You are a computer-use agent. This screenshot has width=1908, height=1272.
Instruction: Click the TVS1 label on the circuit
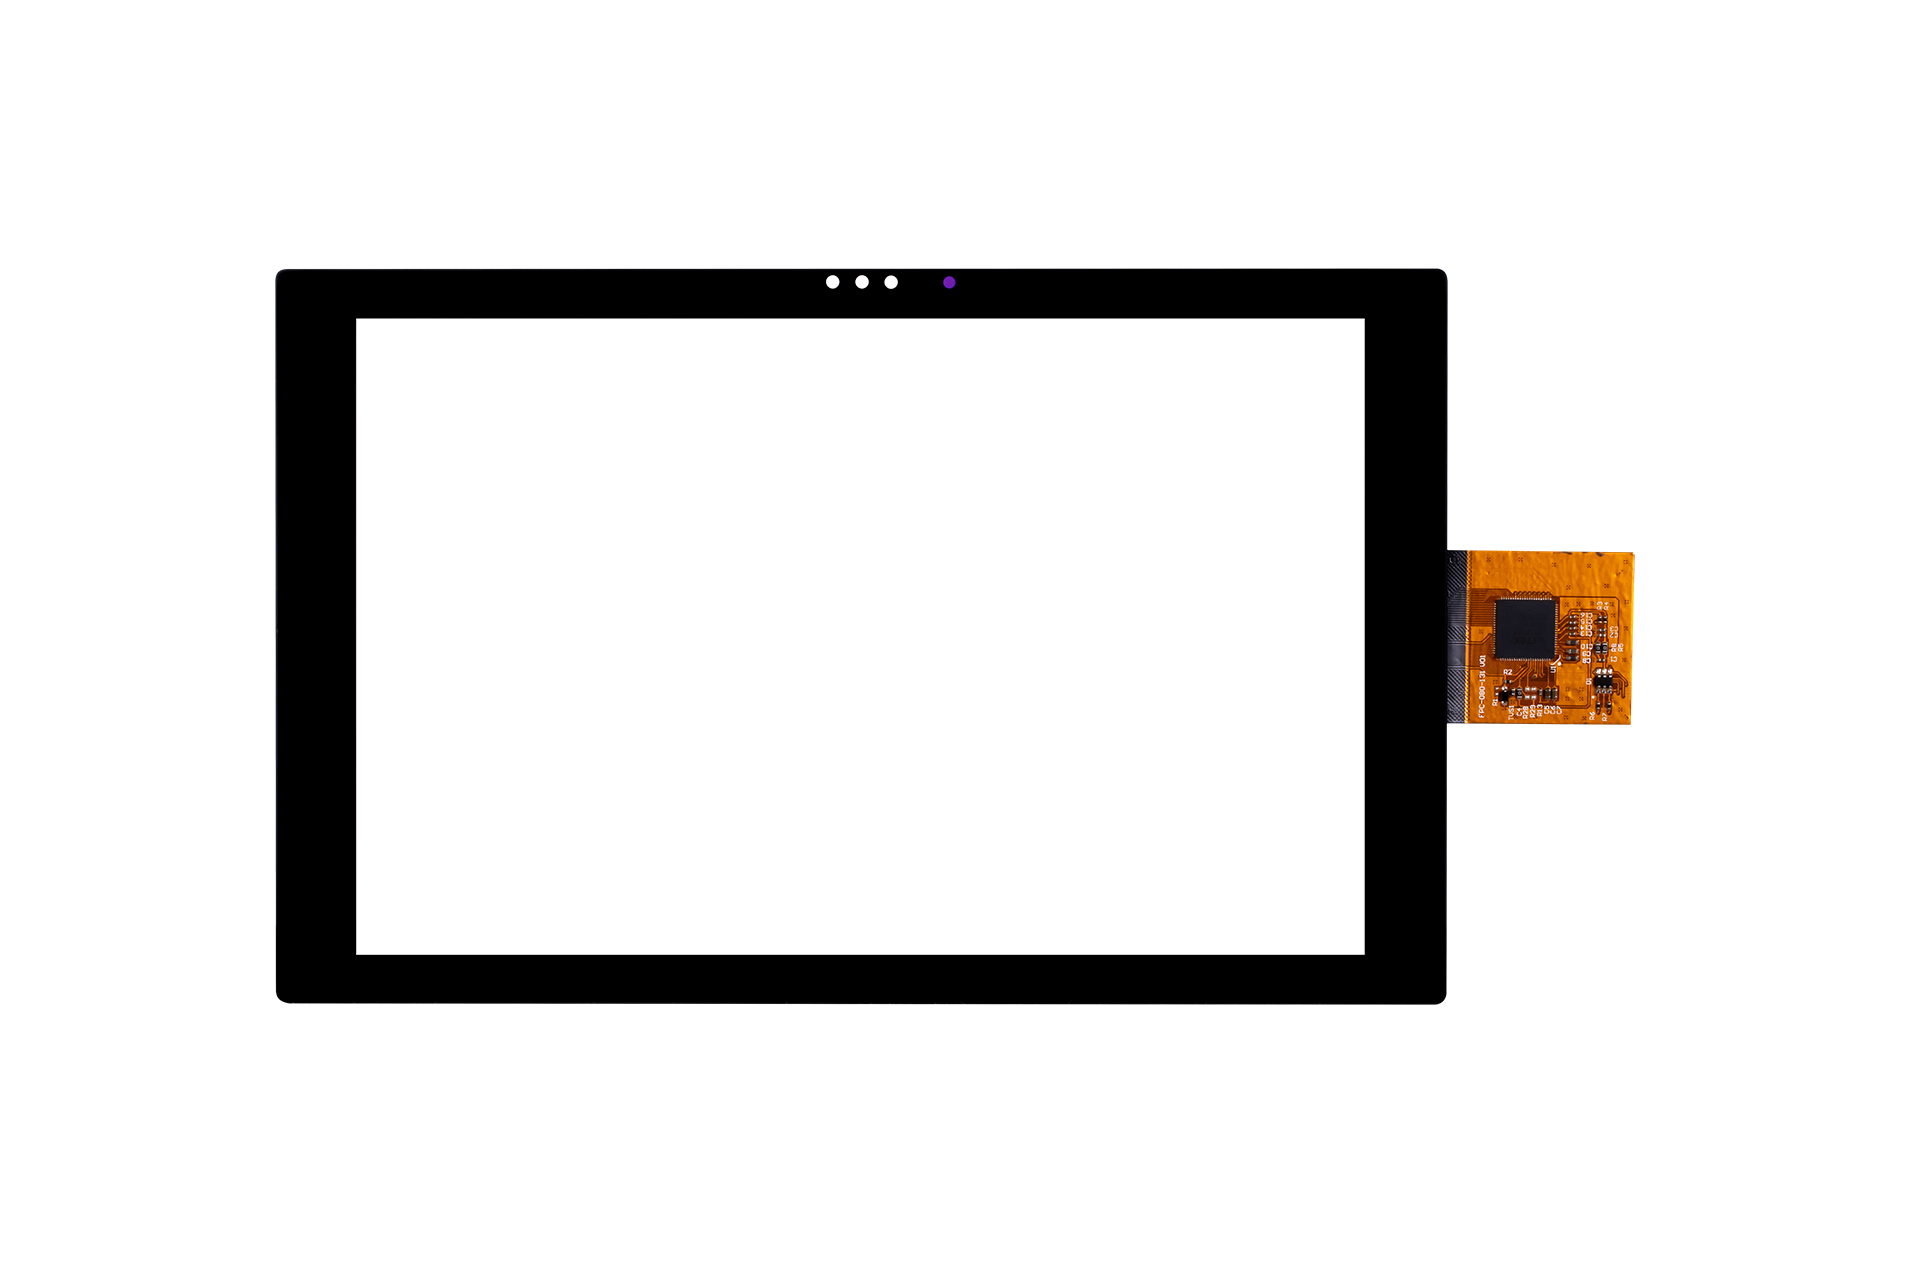click(x=1511, y=713)
